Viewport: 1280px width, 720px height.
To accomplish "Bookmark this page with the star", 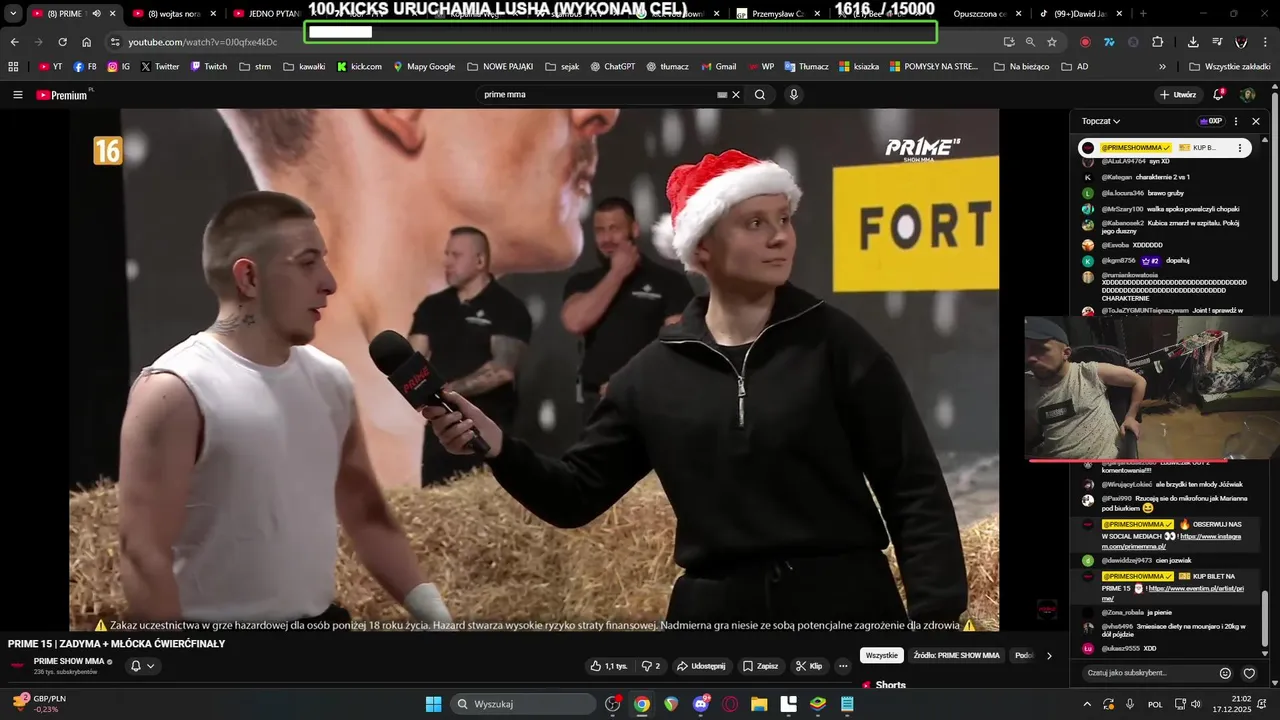I will (1052, 42).
